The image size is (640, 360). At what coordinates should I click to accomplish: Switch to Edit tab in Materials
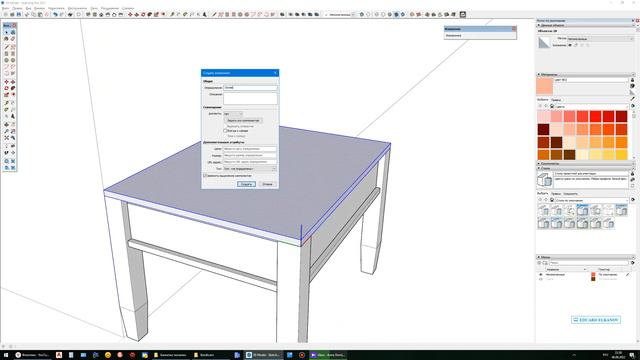pyautogui.click(x=556, y=100)
